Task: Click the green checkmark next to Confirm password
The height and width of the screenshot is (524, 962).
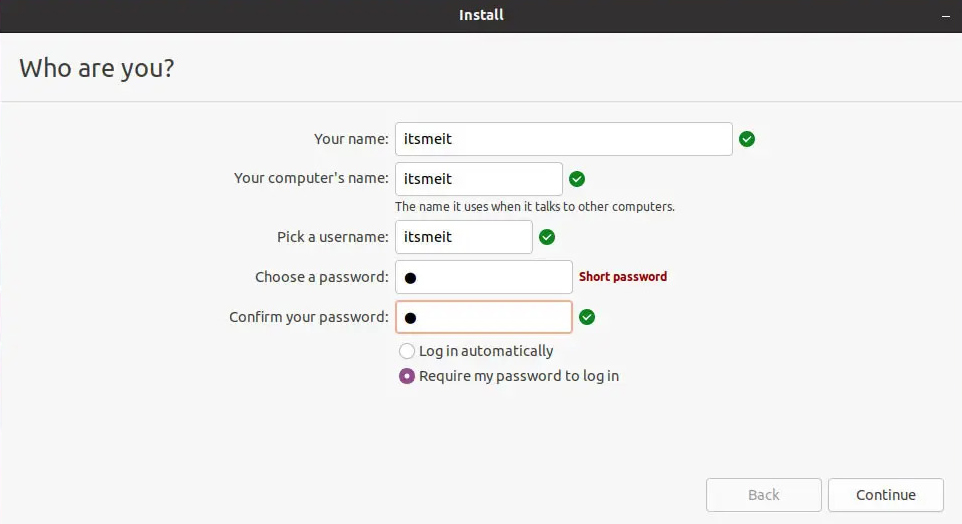Action: [x=587, y=317]
